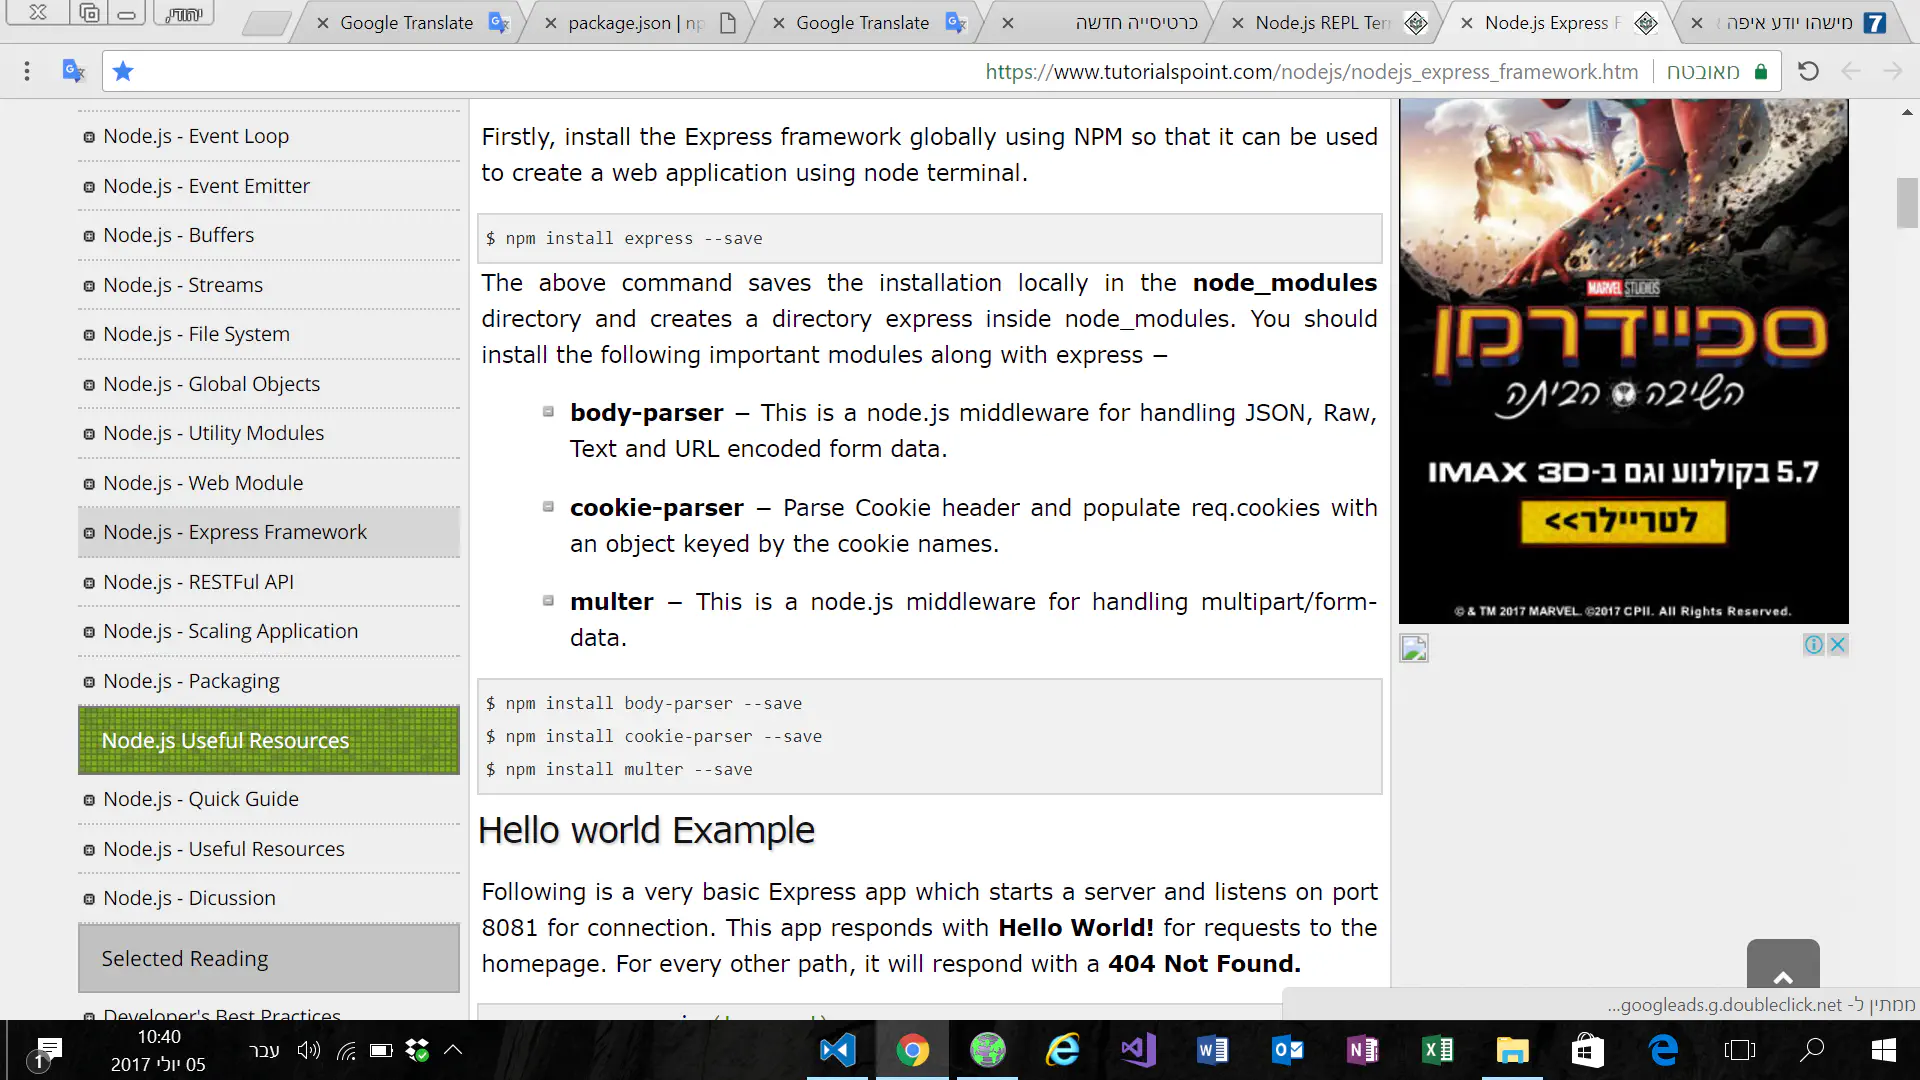Open the OneNote taskbar icon
The width and height of the screenshot is (1920, 1080).
(x=1362, y=1050)
